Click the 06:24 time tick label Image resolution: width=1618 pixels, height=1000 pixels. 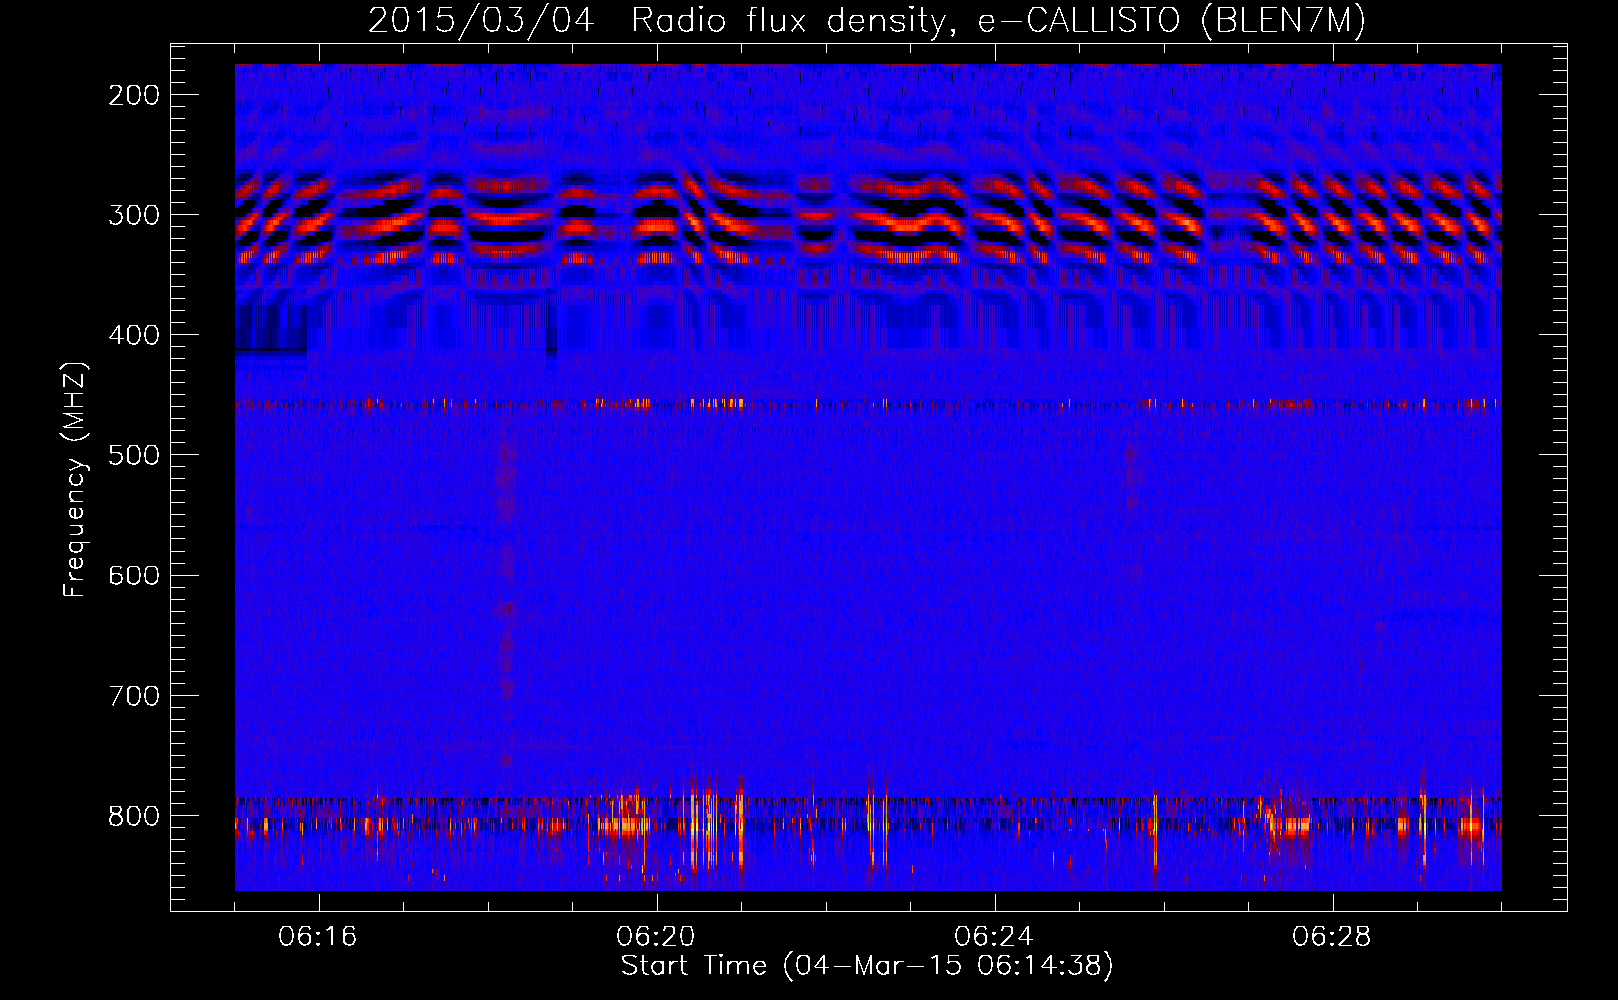pos(994,937)
